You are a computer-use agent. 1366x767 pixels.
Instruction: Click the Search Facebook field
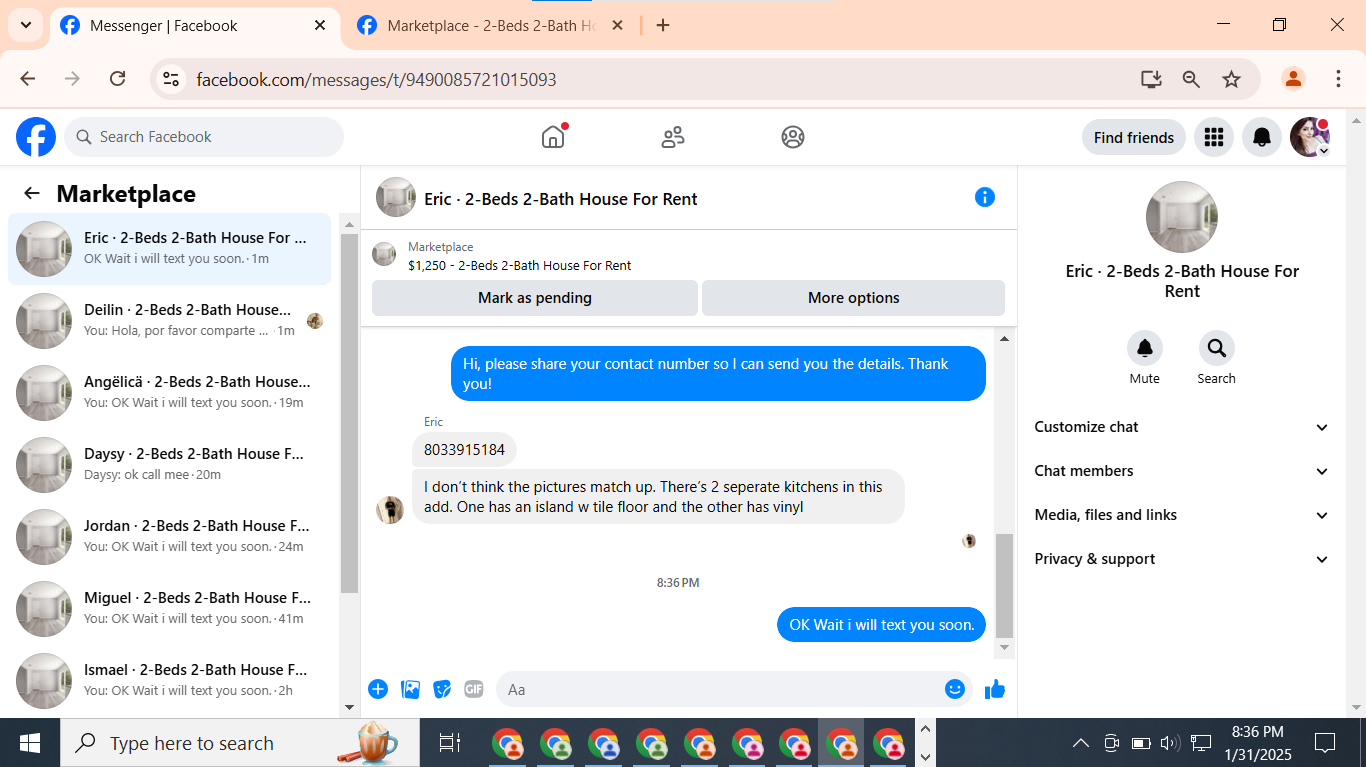204,137
